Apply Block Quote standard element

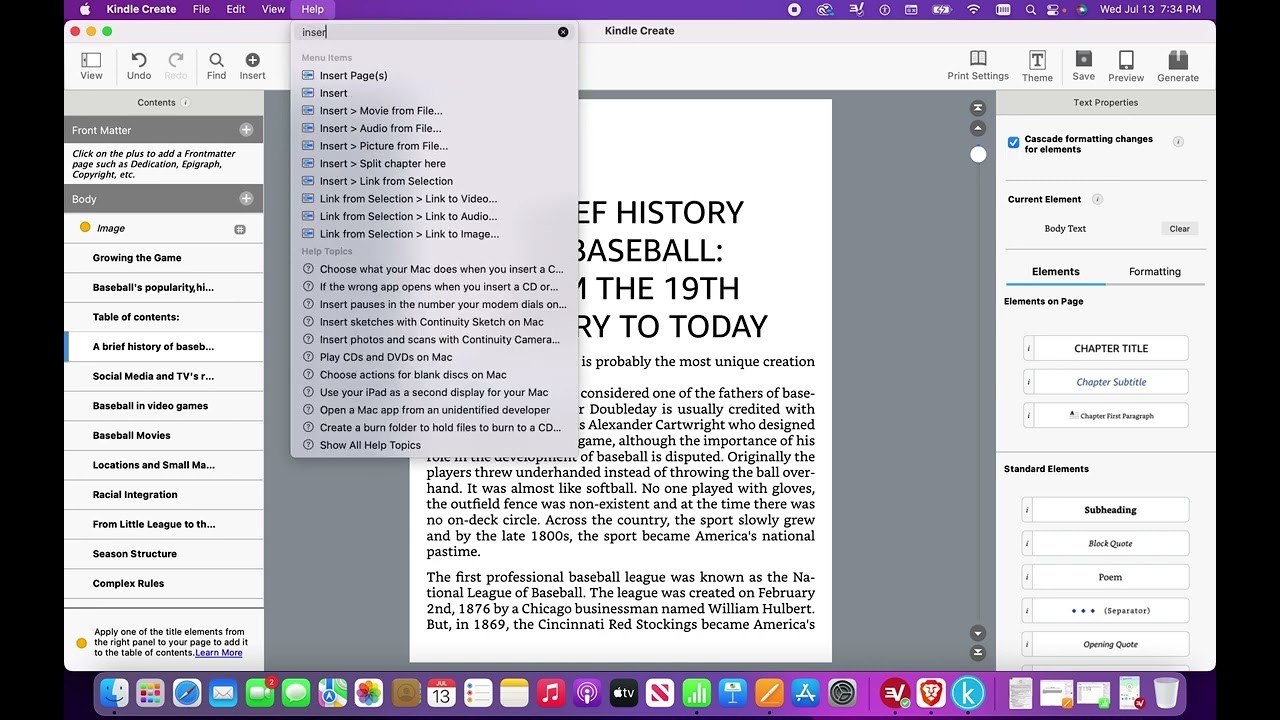tap(1110, 544)
